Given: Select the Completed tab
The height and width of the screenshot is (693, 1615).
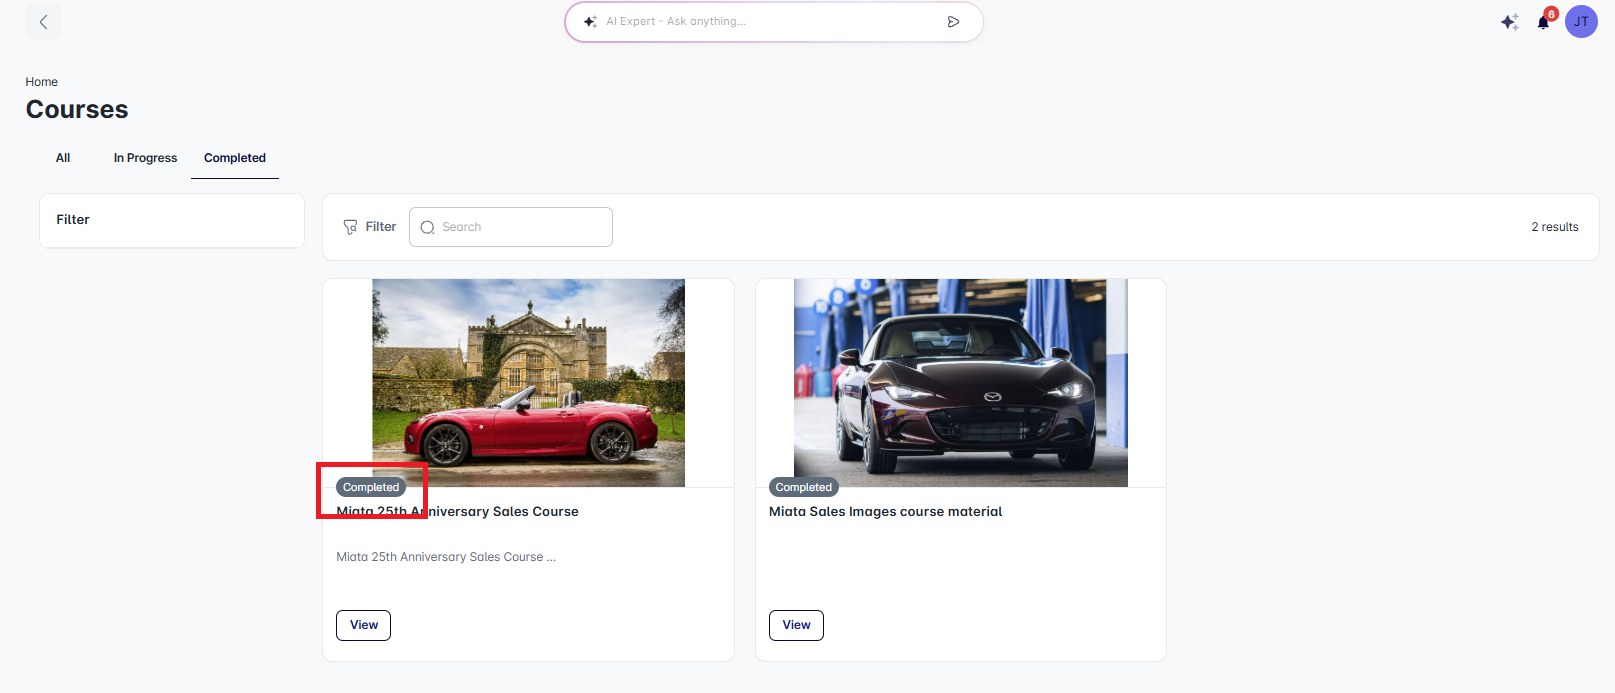Looking at the screenshot, I should pos(235,158).
